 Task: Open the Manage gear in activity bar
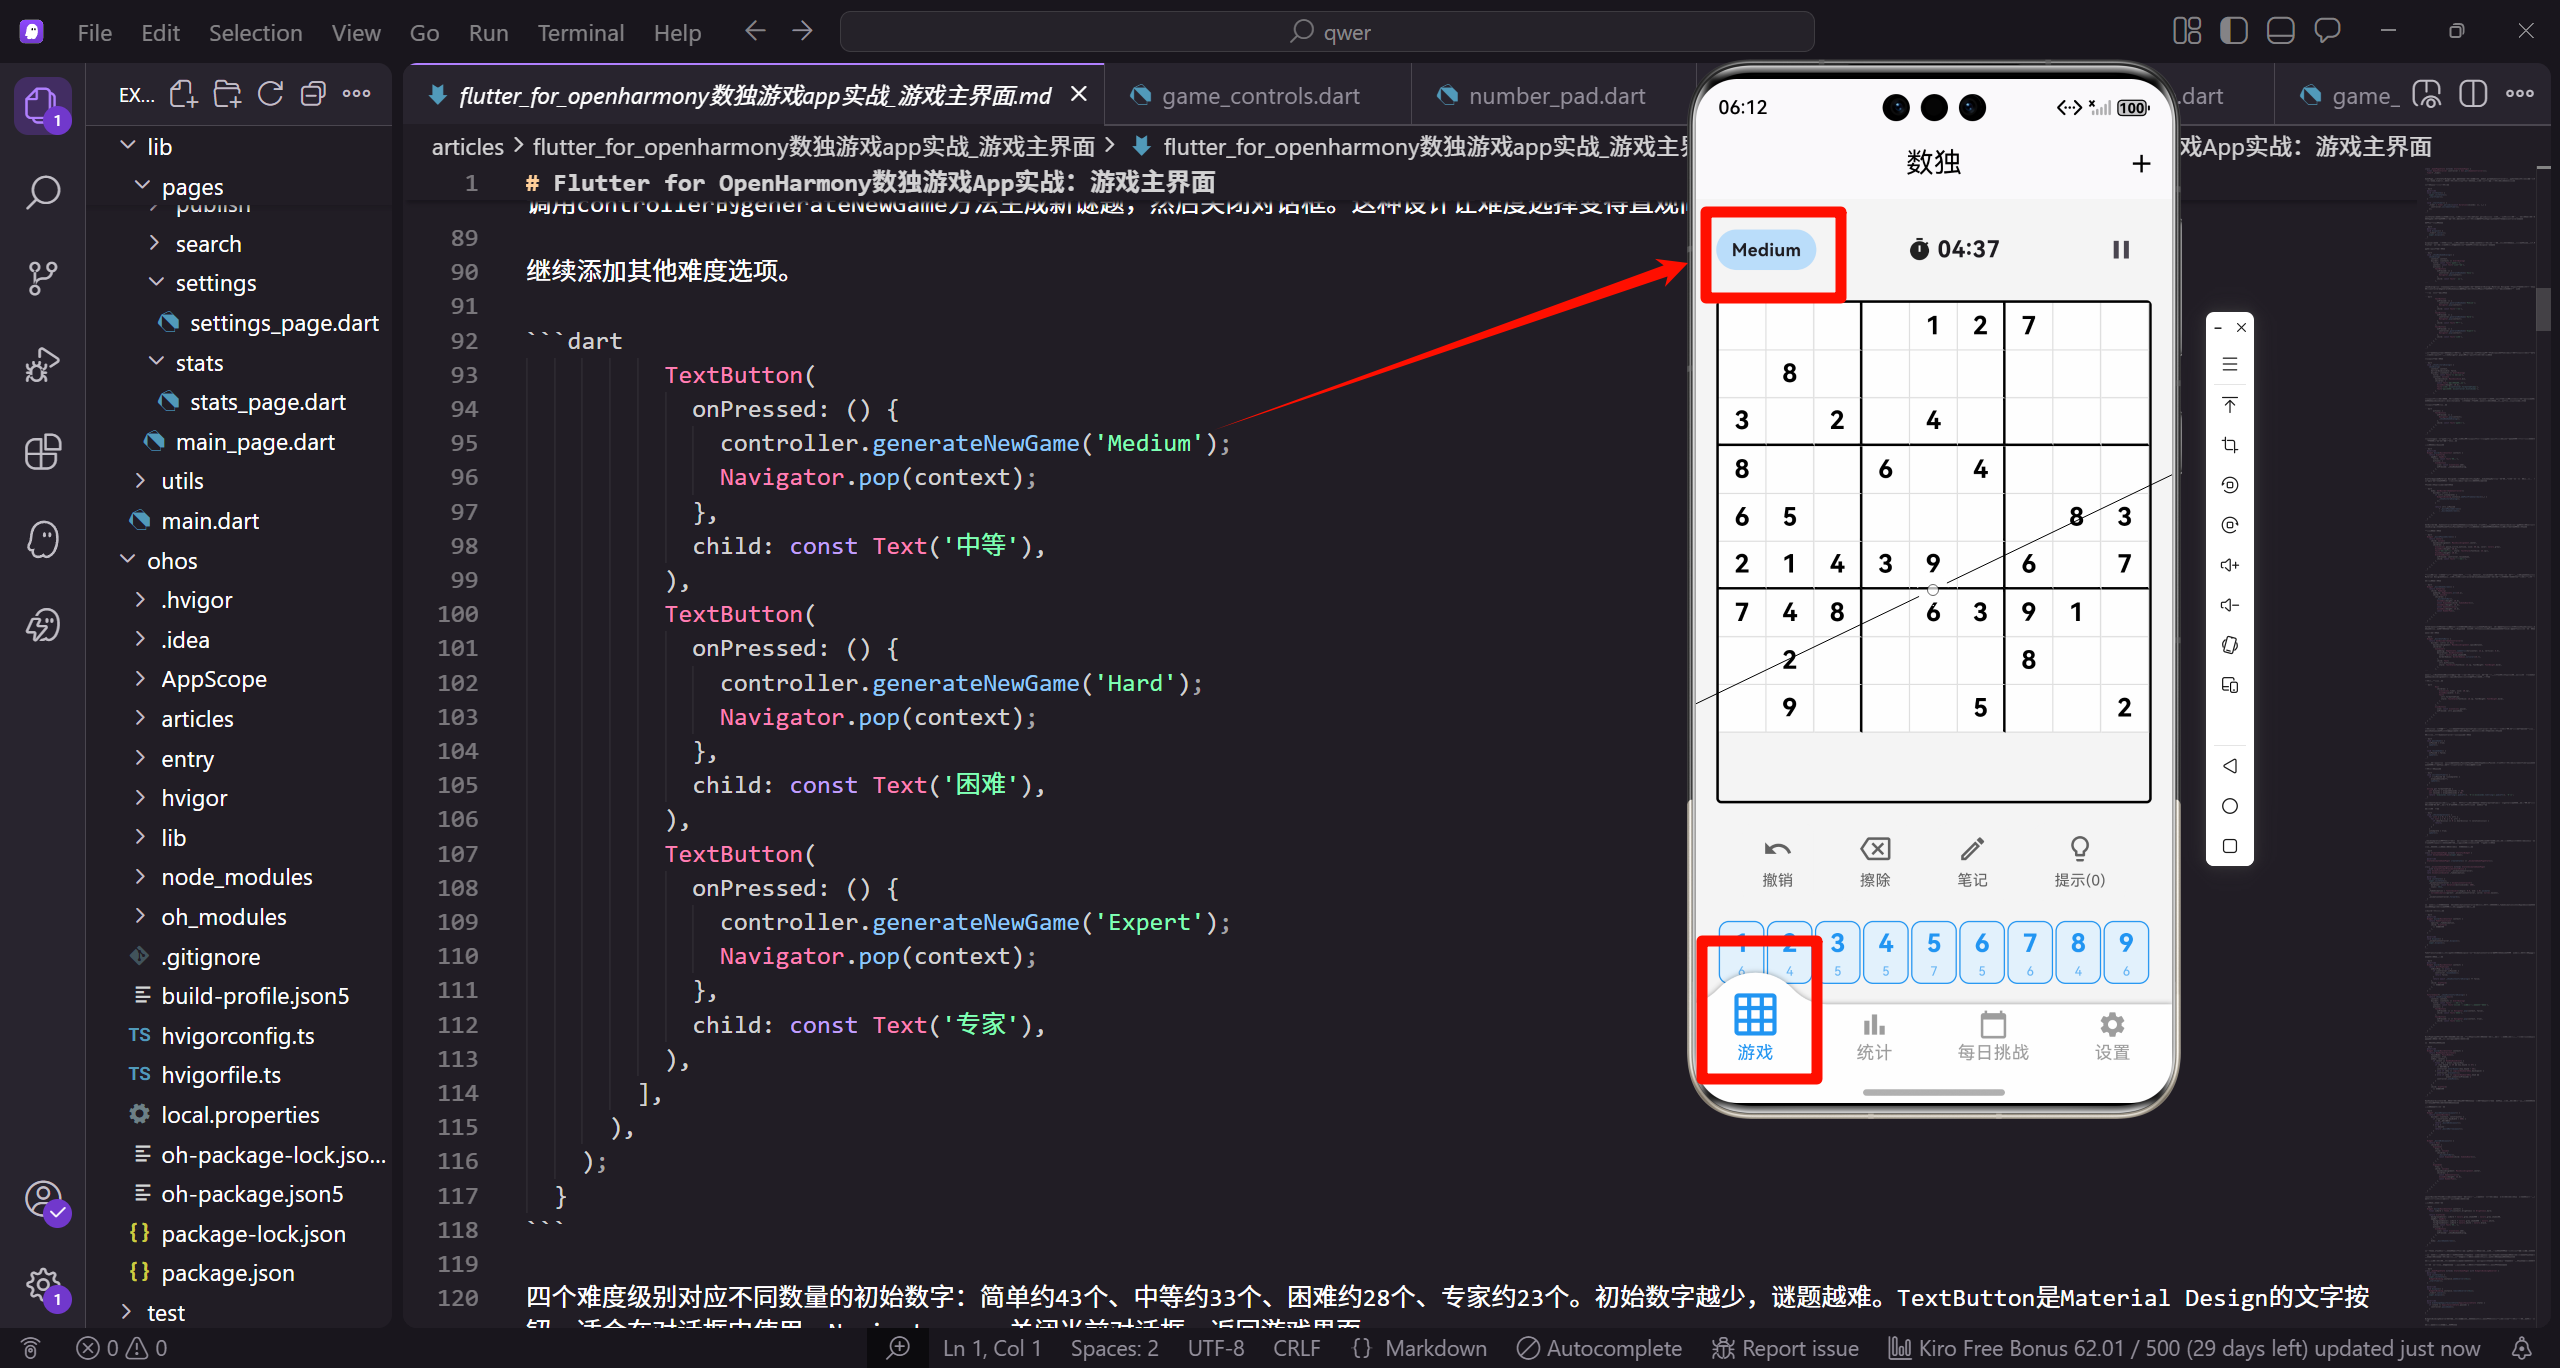[x=44, y=1286]
